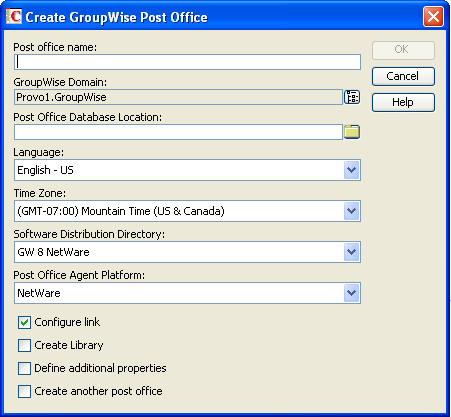Image resolution: width=451 pixels, height=417 pixels.
Task: Click the Post Office Database Location field
Action: 178,132
